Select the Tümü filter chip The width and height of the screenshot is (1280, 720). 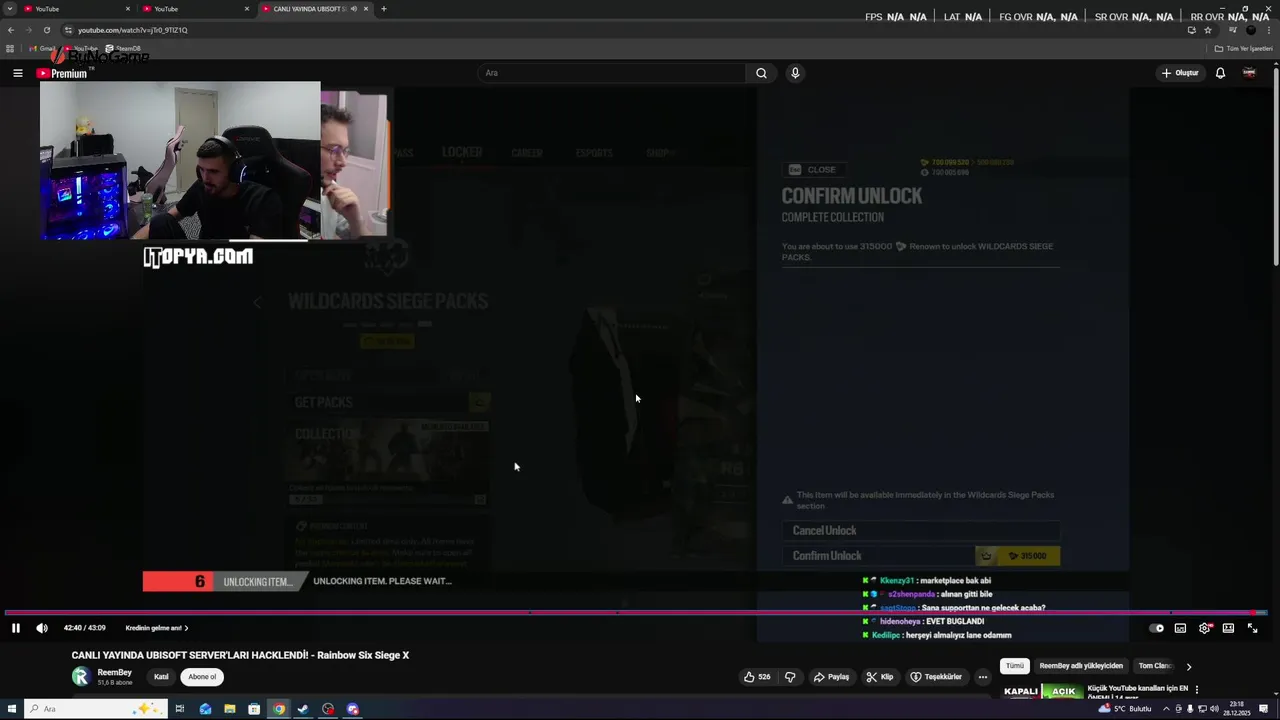point(1015,666)
